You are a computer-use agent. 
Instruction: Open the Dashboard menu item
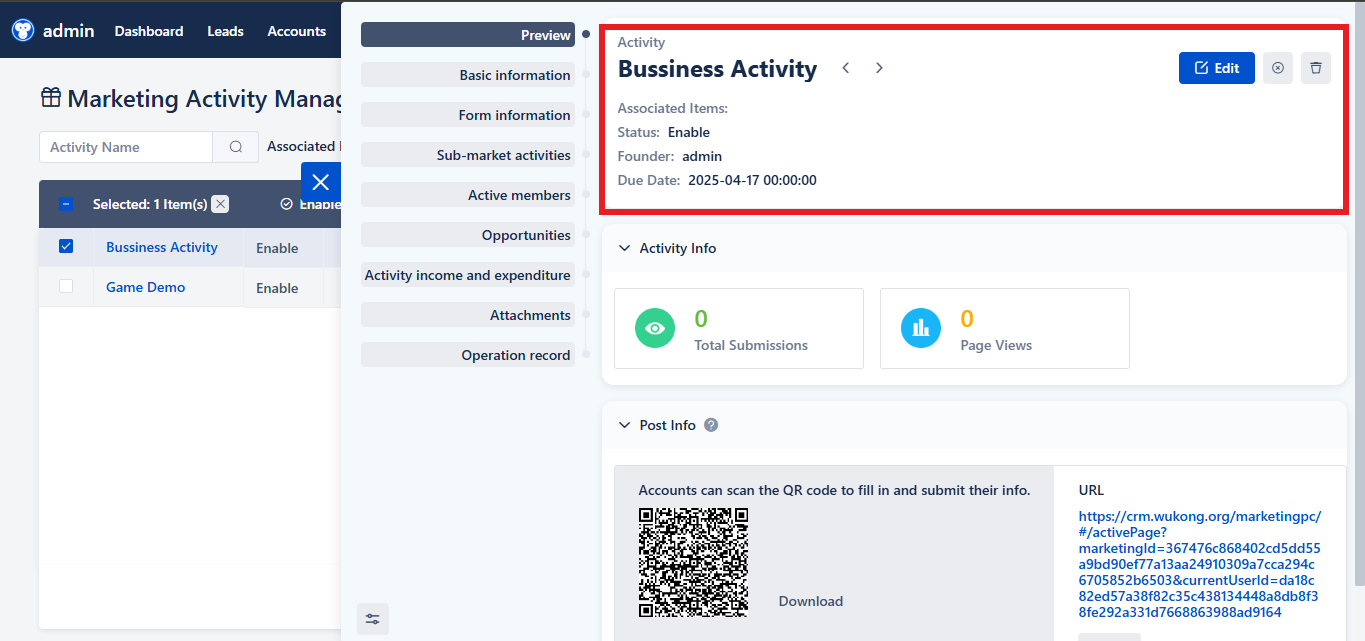tap(148, 31)
